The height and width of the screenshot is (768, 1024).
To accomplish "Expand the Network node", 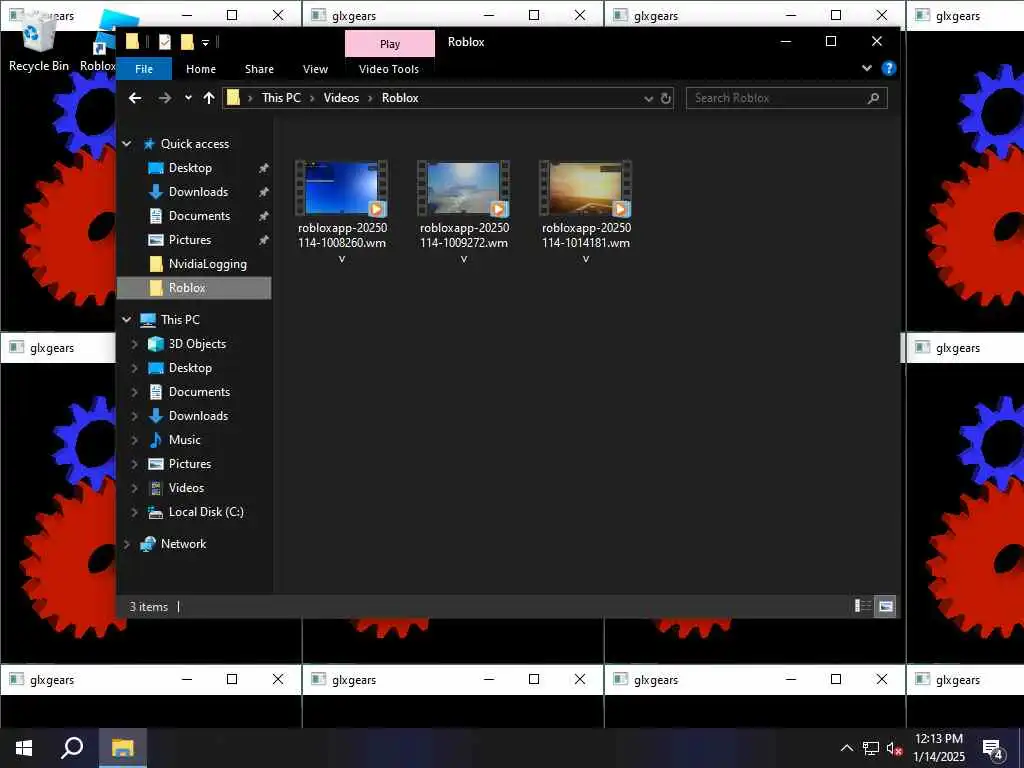I will [127, 544].
